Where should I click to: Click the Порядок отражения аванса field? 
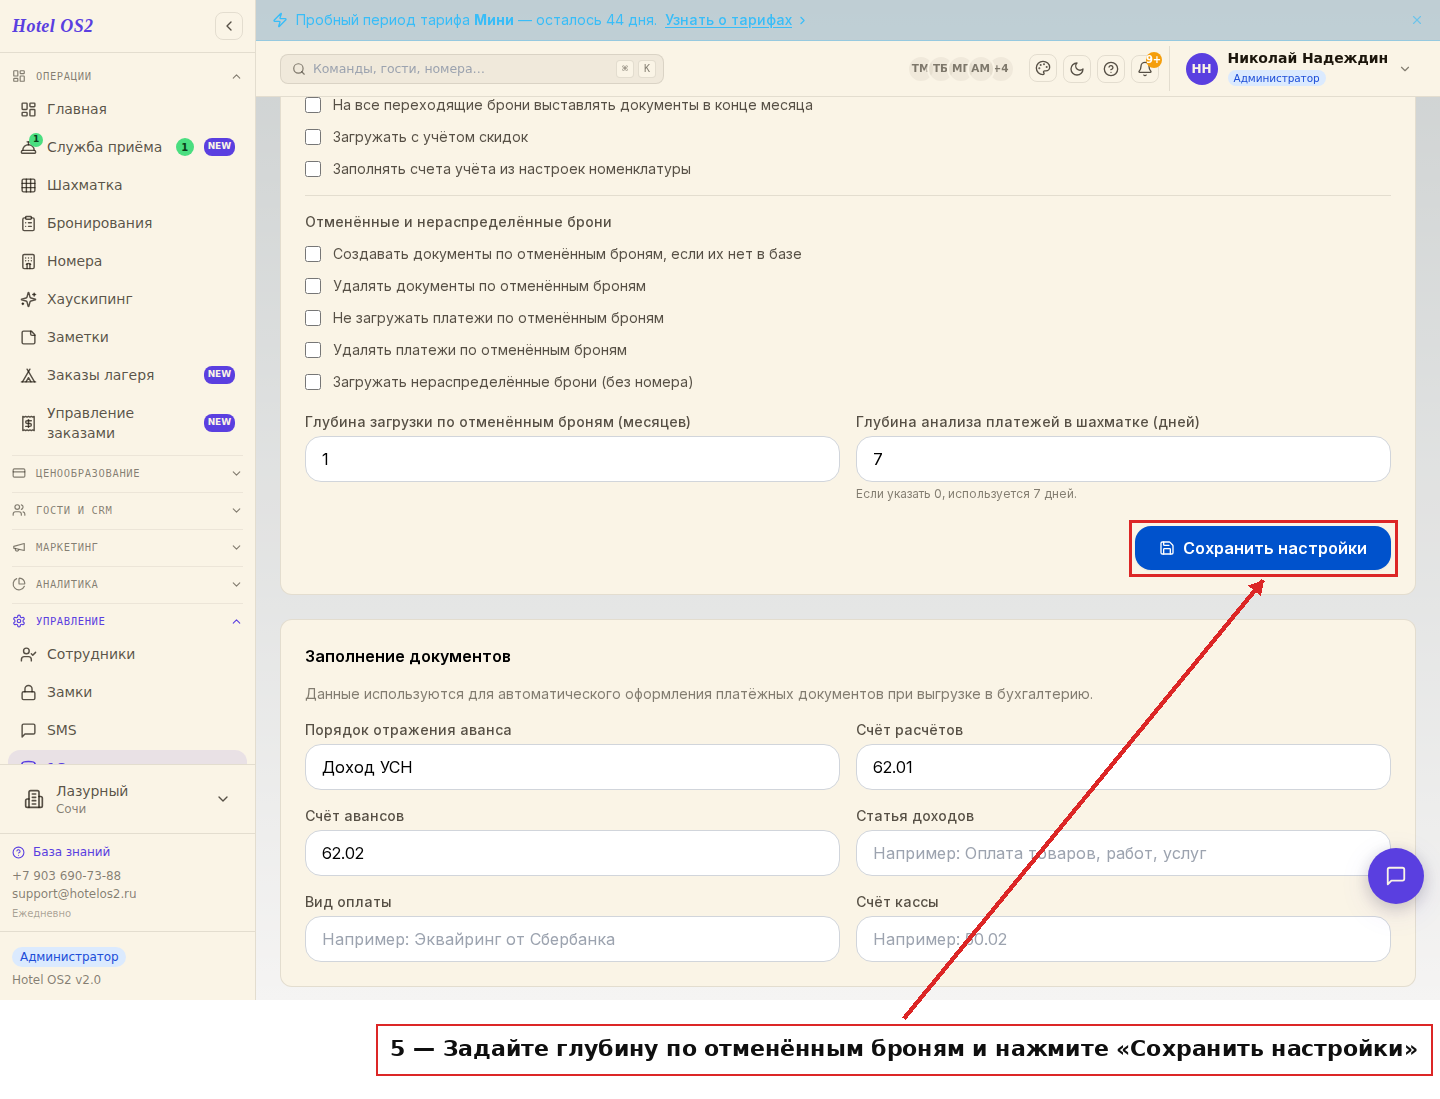[x=572, y=767]
